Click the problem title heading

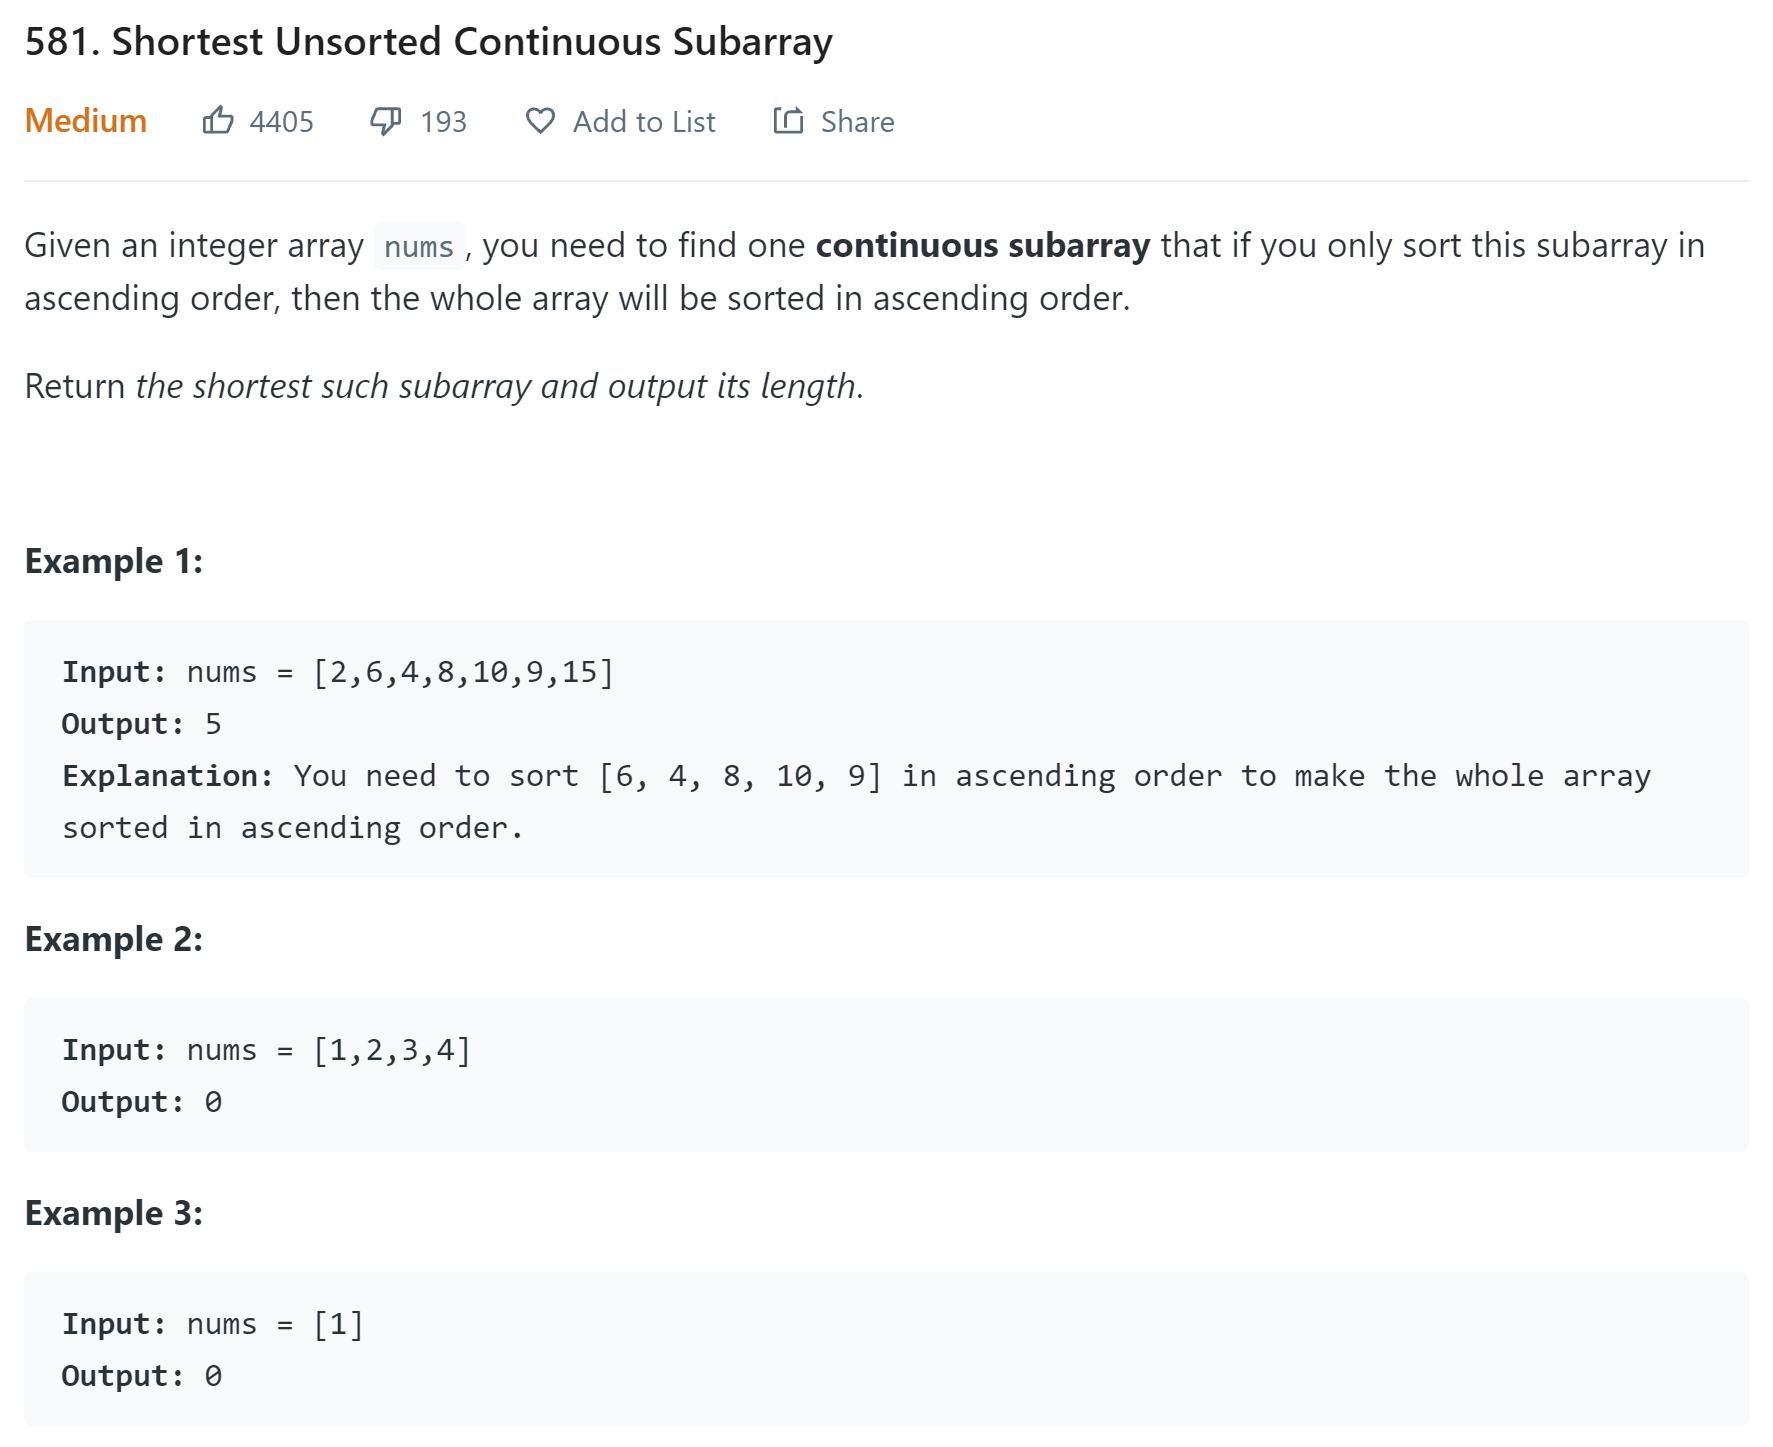click(428, 42)
